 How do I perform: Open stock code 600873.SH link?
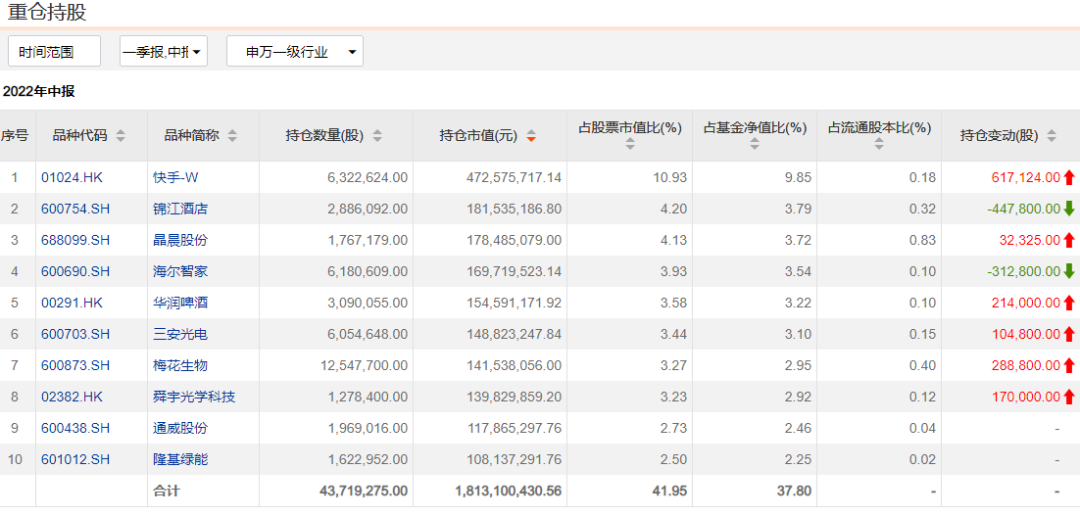click(75, 366)
